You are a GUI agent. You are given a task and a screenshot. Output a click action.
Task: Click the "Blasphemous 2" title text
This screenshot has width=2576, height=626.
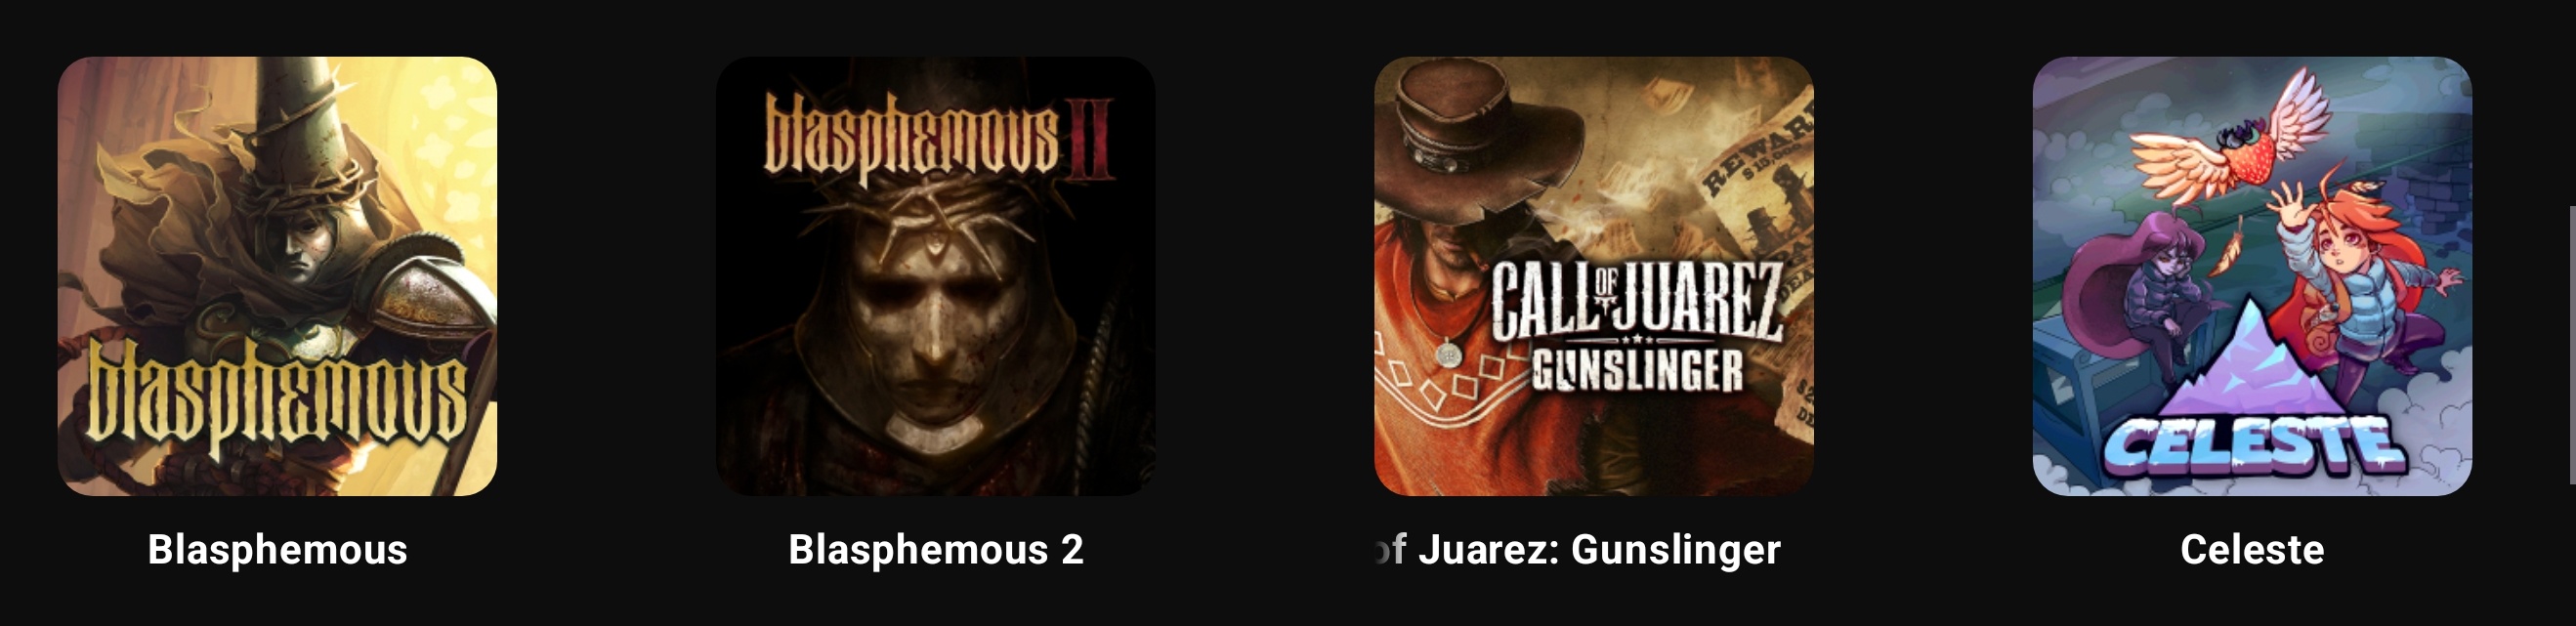tap(935, 549)
